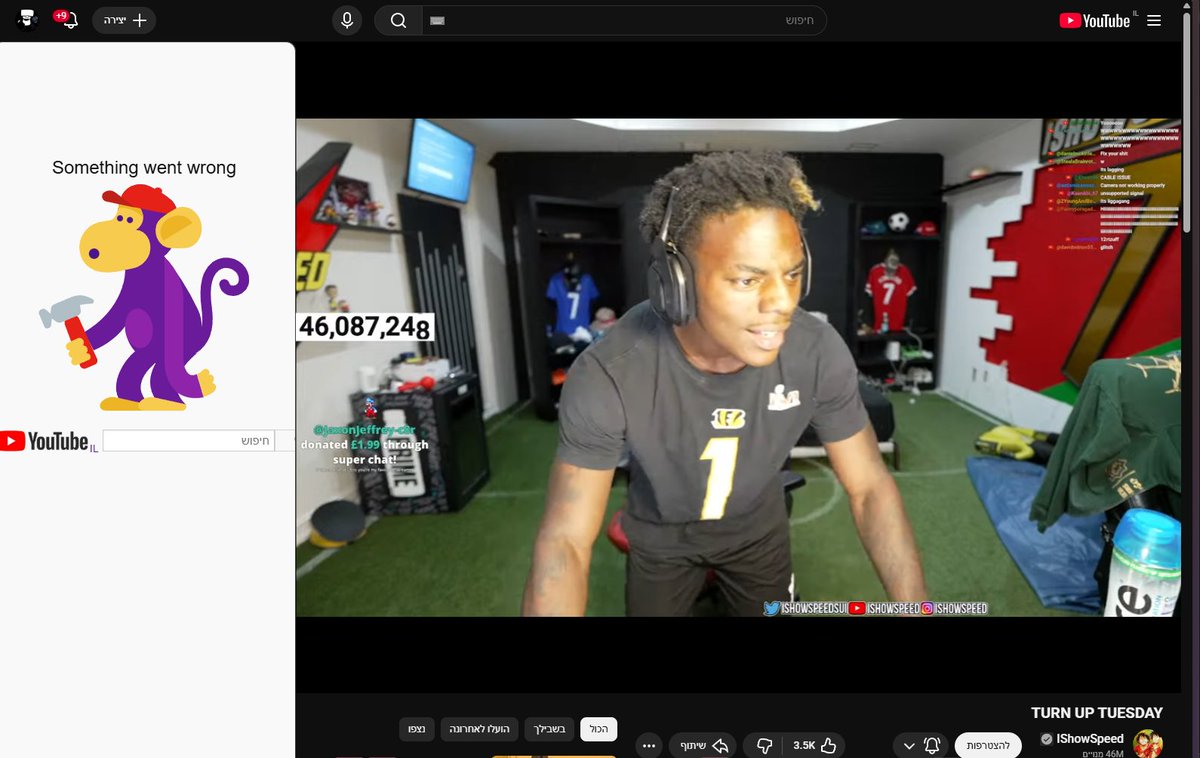Start a search using the magnifying glass icon
The width and height of the screenshot is (1200, 758).
click(397, 20)
